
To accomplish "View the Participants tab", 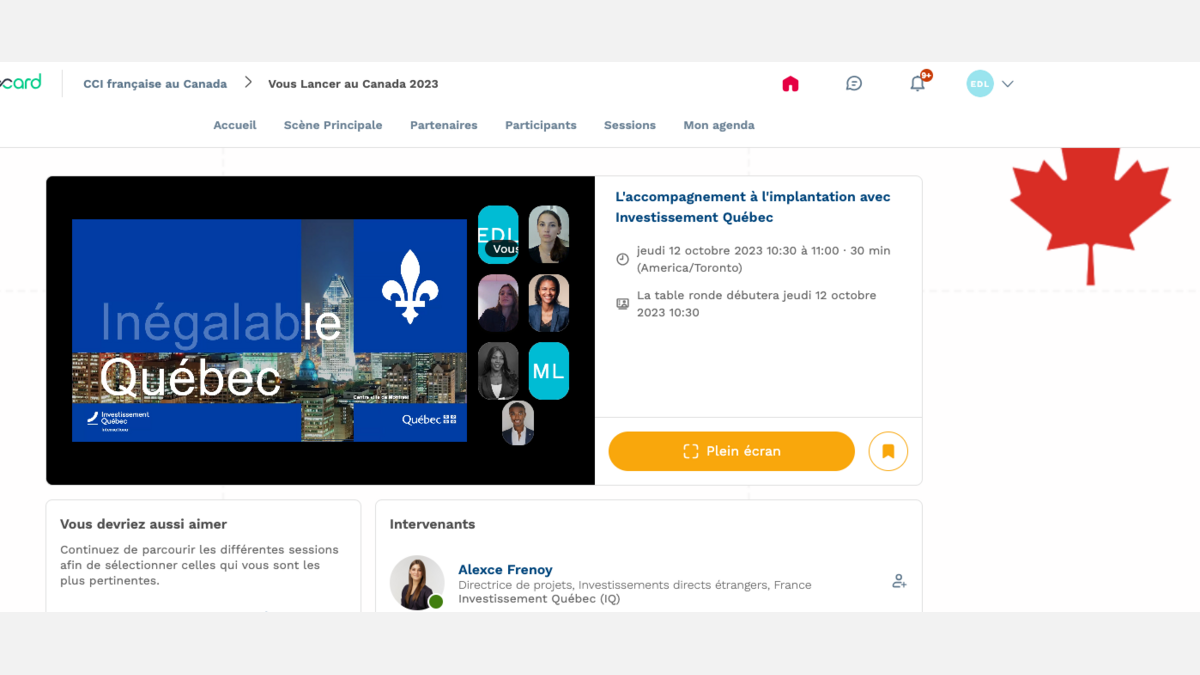I will pos(541,125).
